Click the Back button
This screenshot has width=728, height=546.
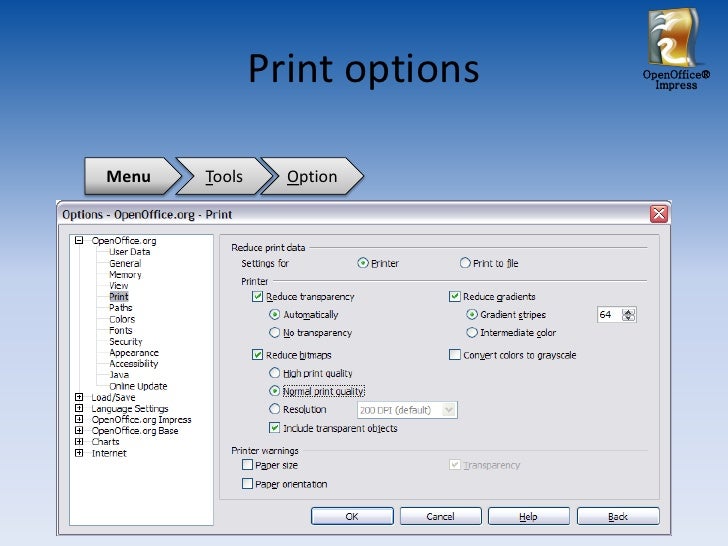coord(618,516)
